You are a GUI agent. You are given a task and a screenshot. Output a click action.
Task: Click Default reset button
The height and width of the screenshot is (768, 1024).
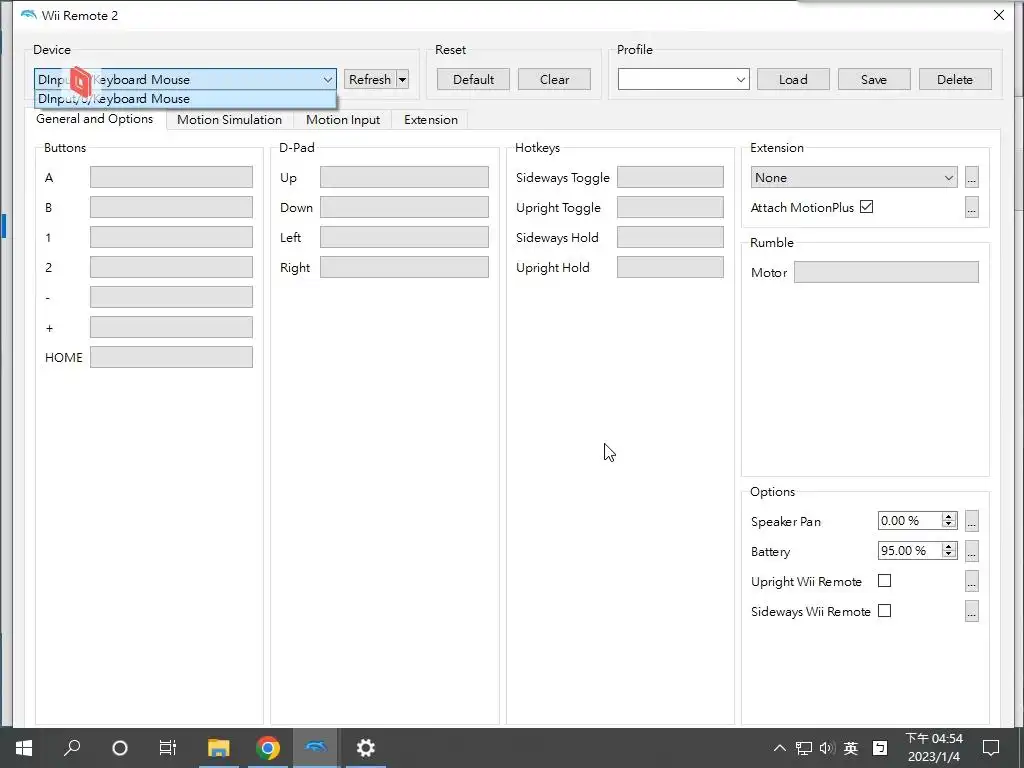(x=473, y=80)
